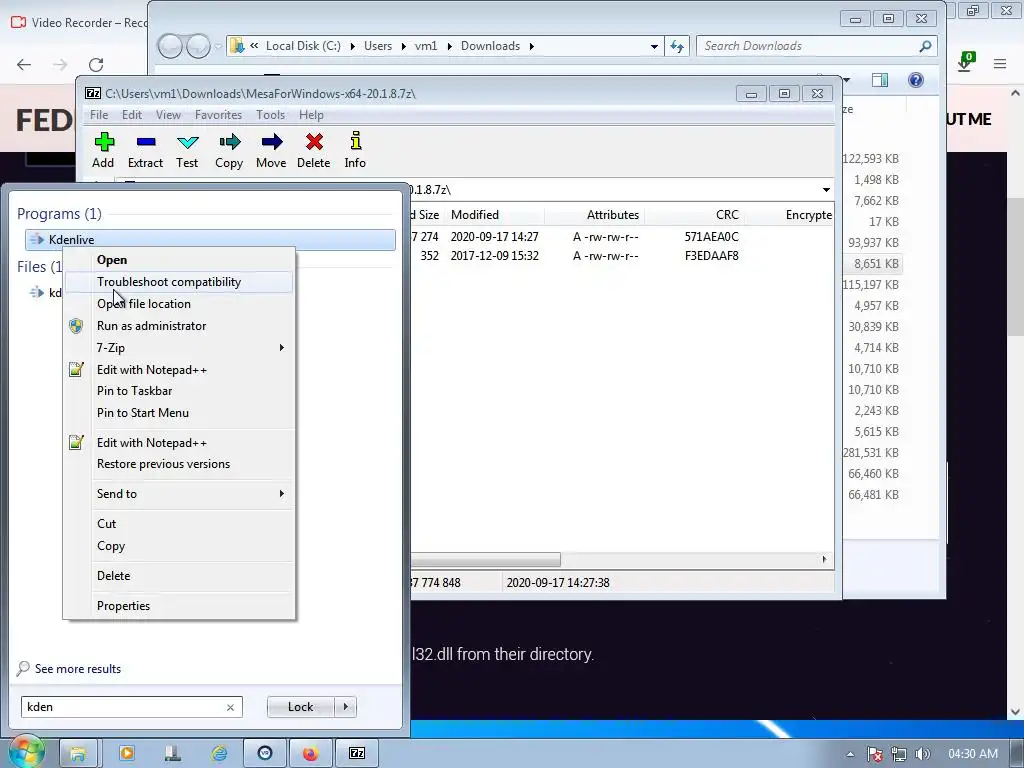Click the Action Center flag tray icon
Image resolution: width=1024 pixels, height=768 pixels.
[x=875, y=754]
